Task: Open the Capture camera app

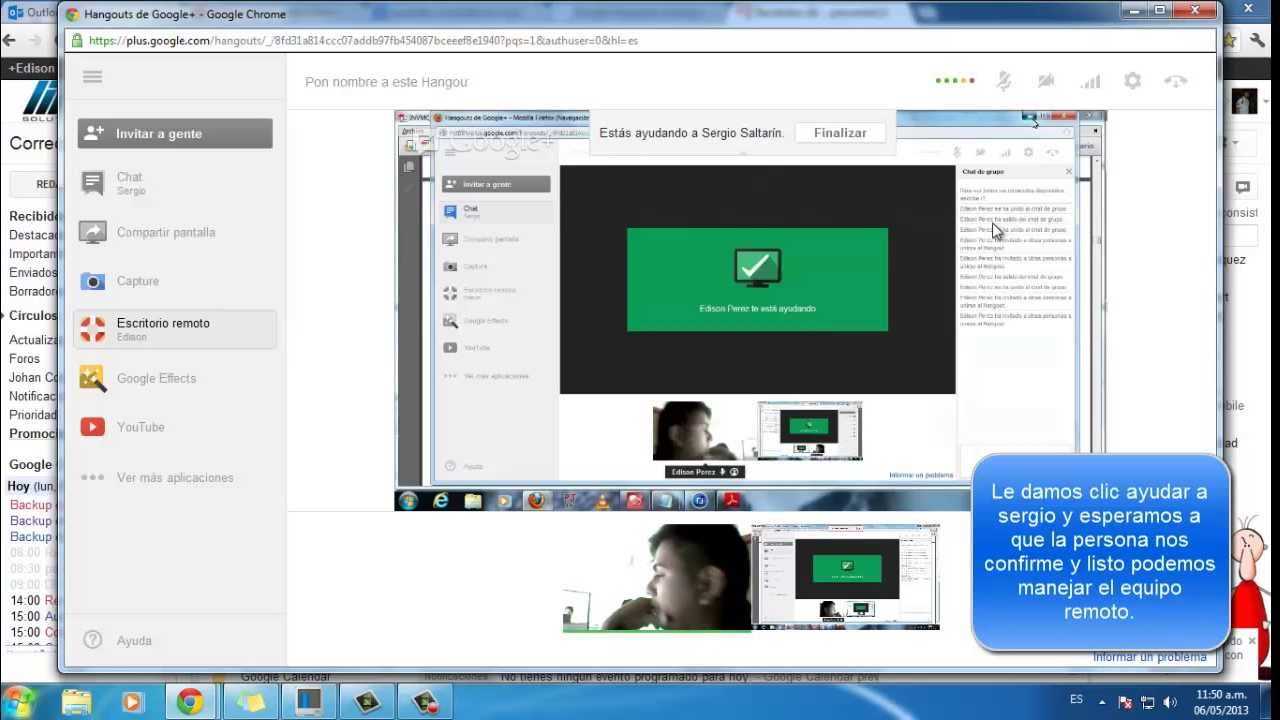Action: [x=137, y=281]
